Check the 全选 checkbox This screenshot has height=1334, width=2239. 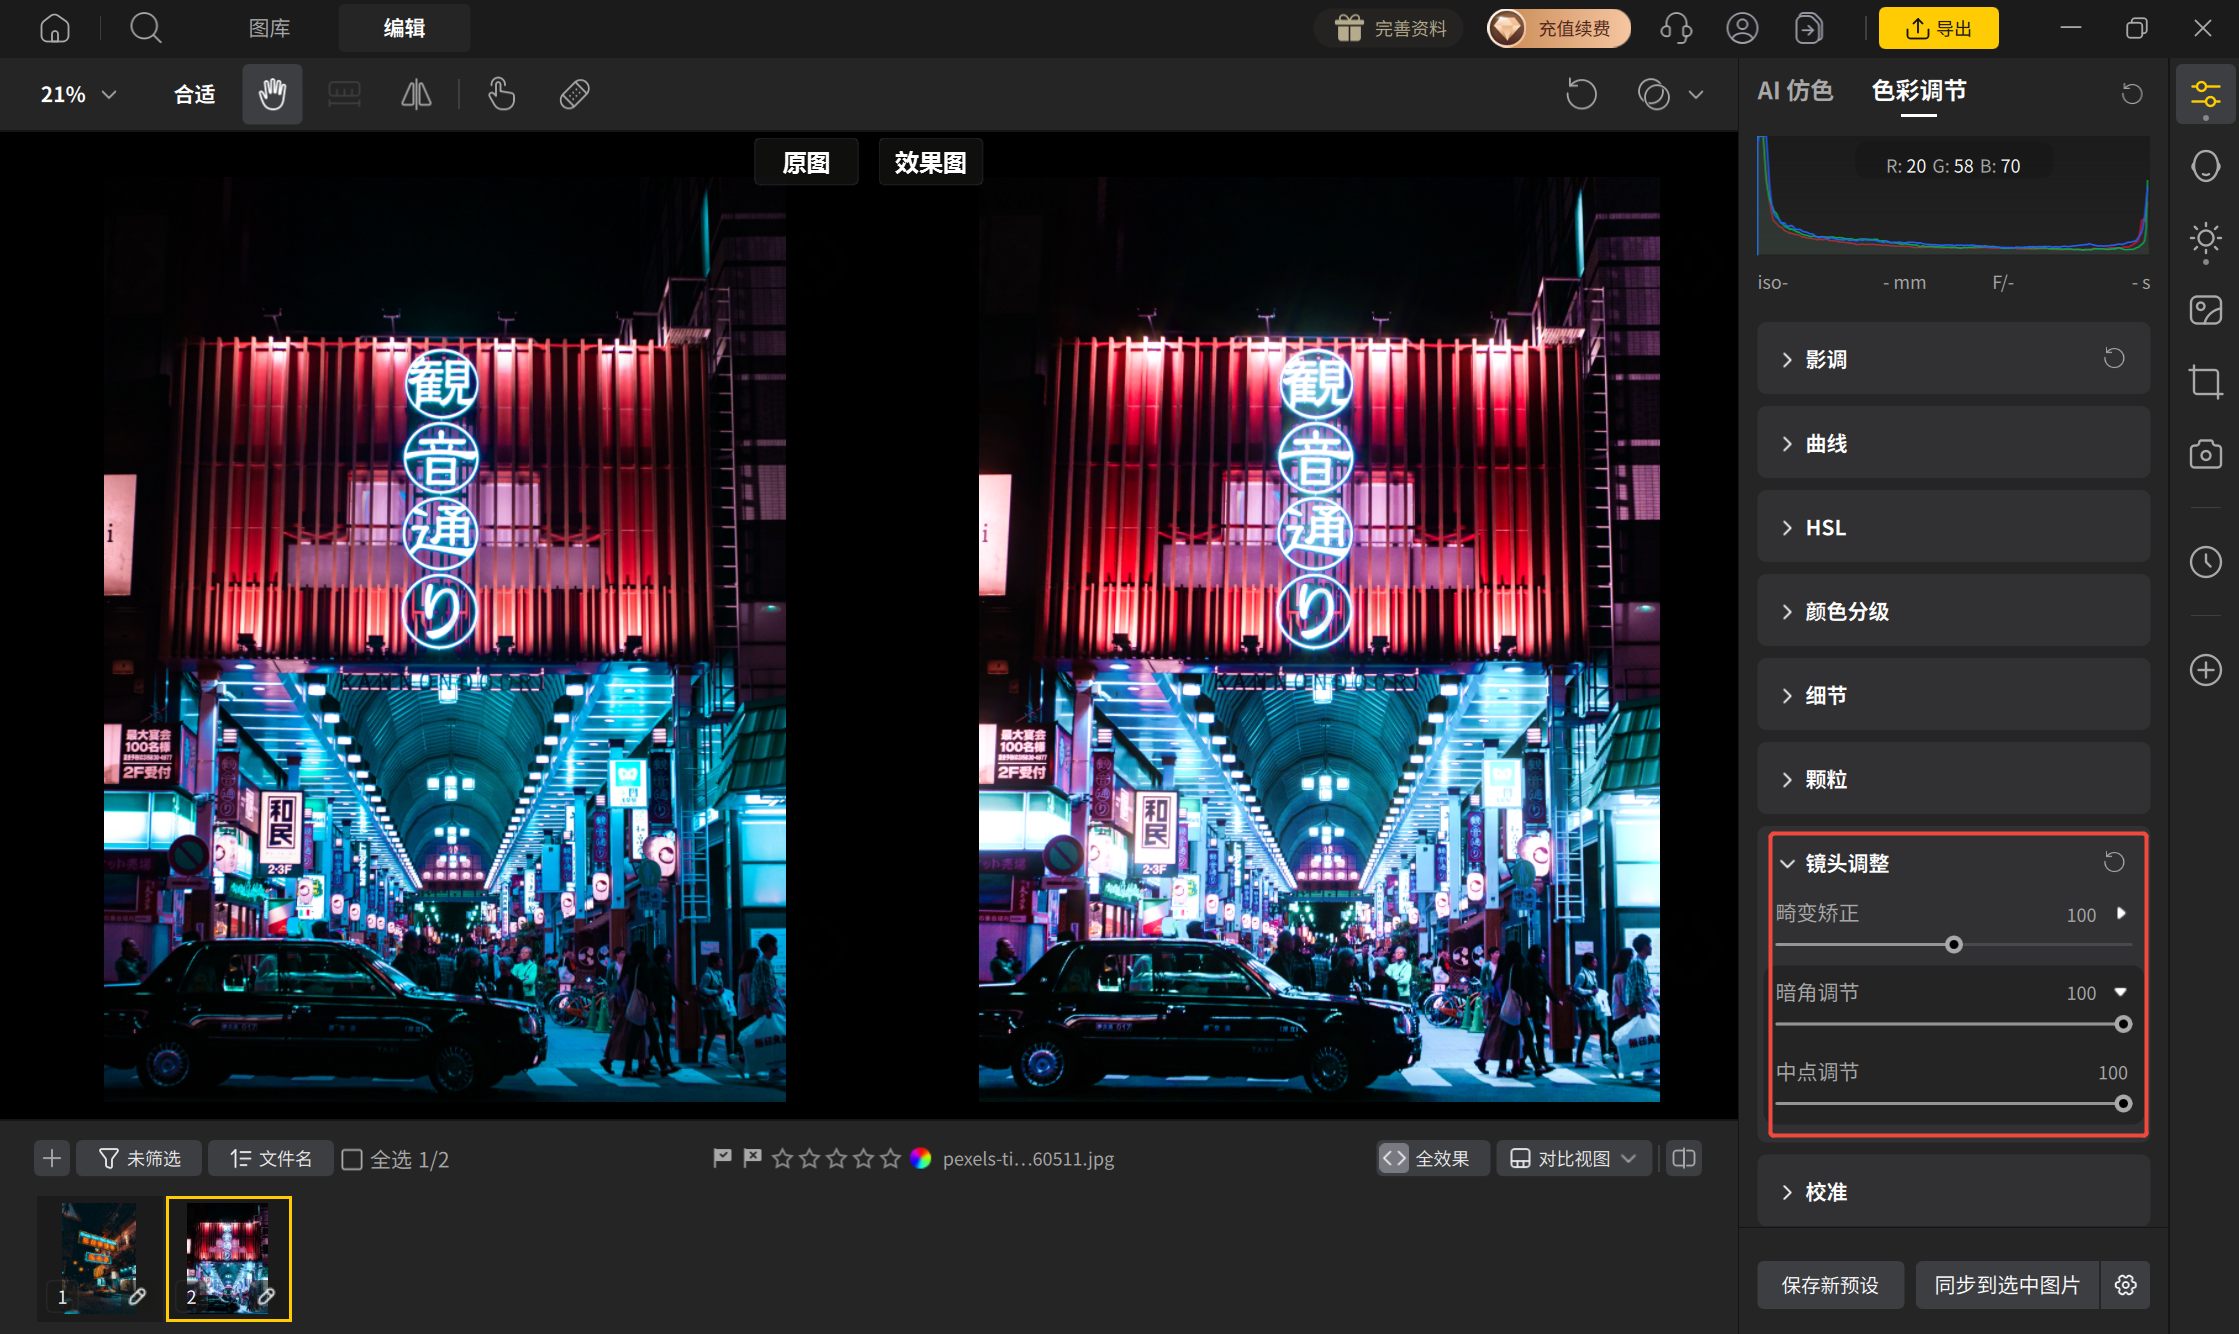(352, 1159)
